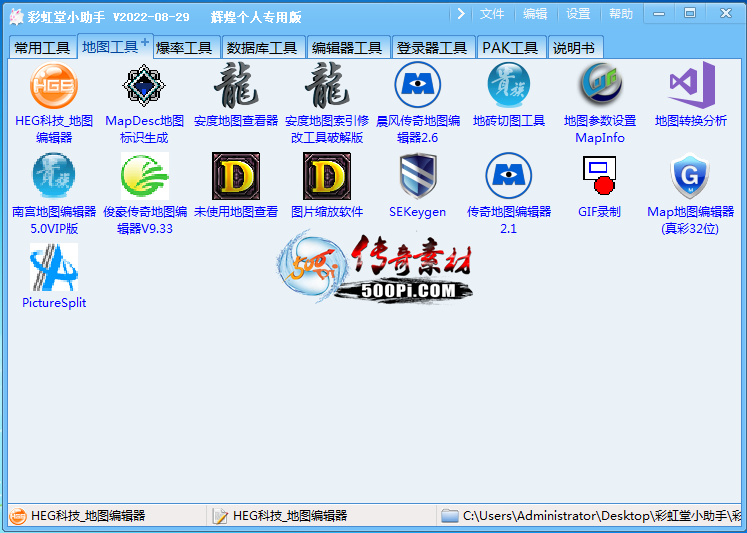The height and width of the screenshot is (533, 747).
Task: Open the SEKeygen shield icon
Action: point(418,176)
